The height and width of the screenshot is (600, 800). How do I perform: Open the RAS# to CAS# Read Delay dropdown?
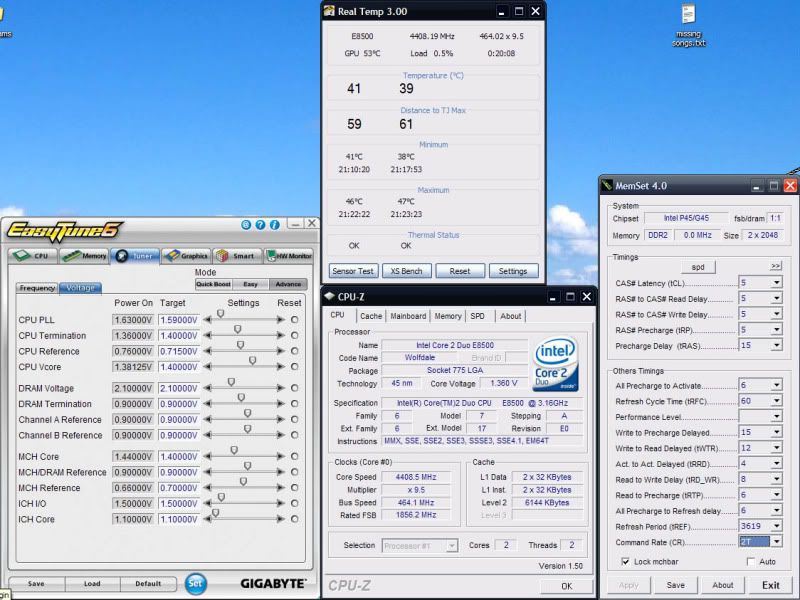tap(776, 298)
